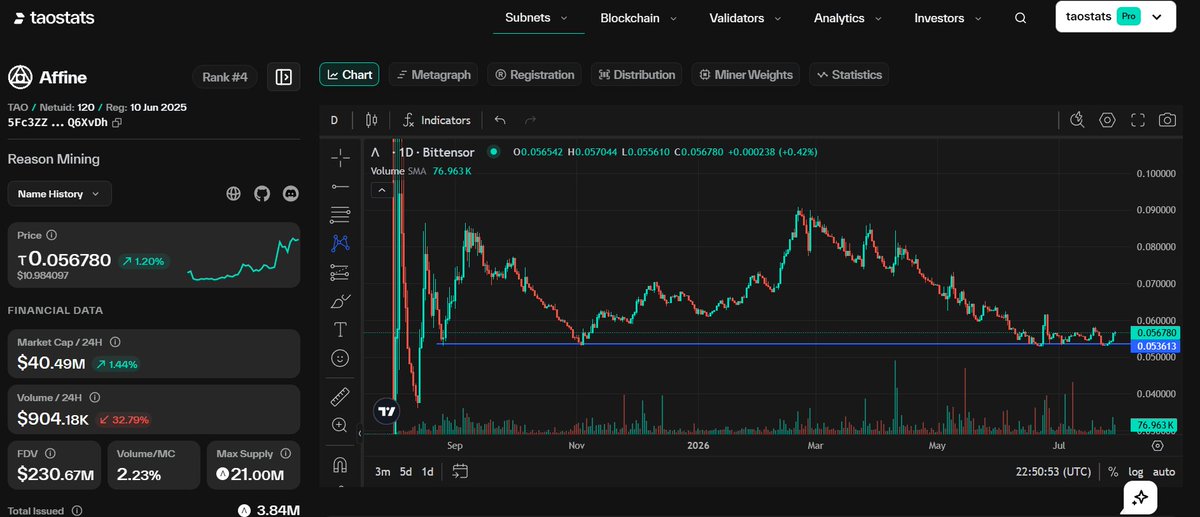Switch to the Statistics tab
This screenshot has height=517, width=1200.
pos(848,74)
